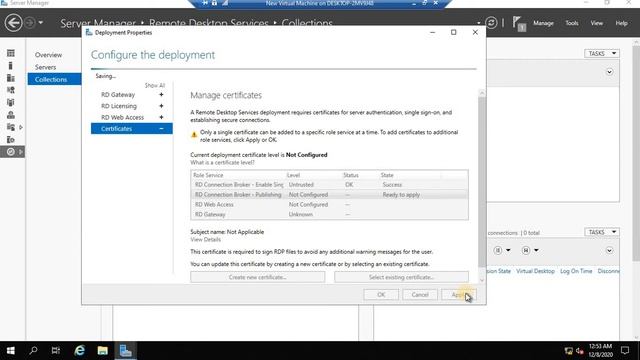640x360 pixels.
Task: Click Create new certificate button
Action: (x=258, y=277)
